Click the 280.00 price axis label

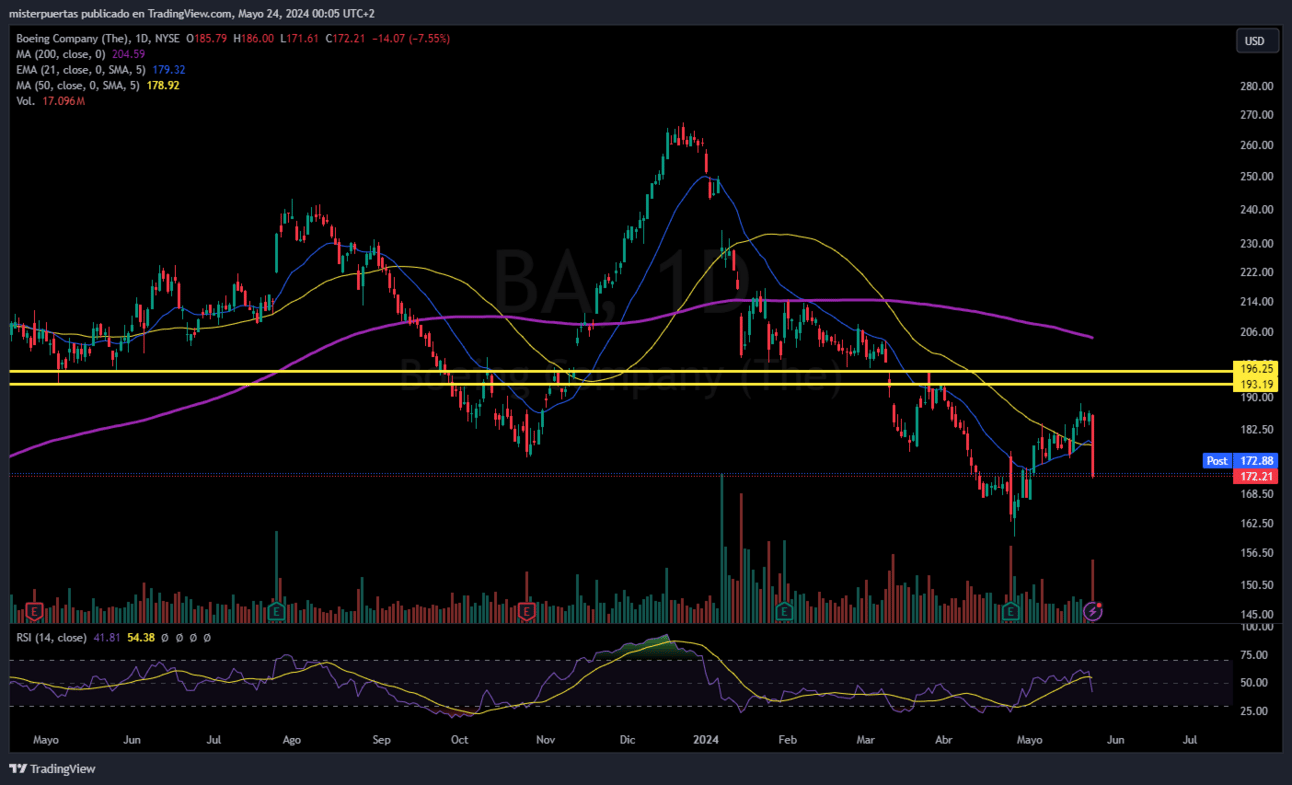pos(1257,87)
